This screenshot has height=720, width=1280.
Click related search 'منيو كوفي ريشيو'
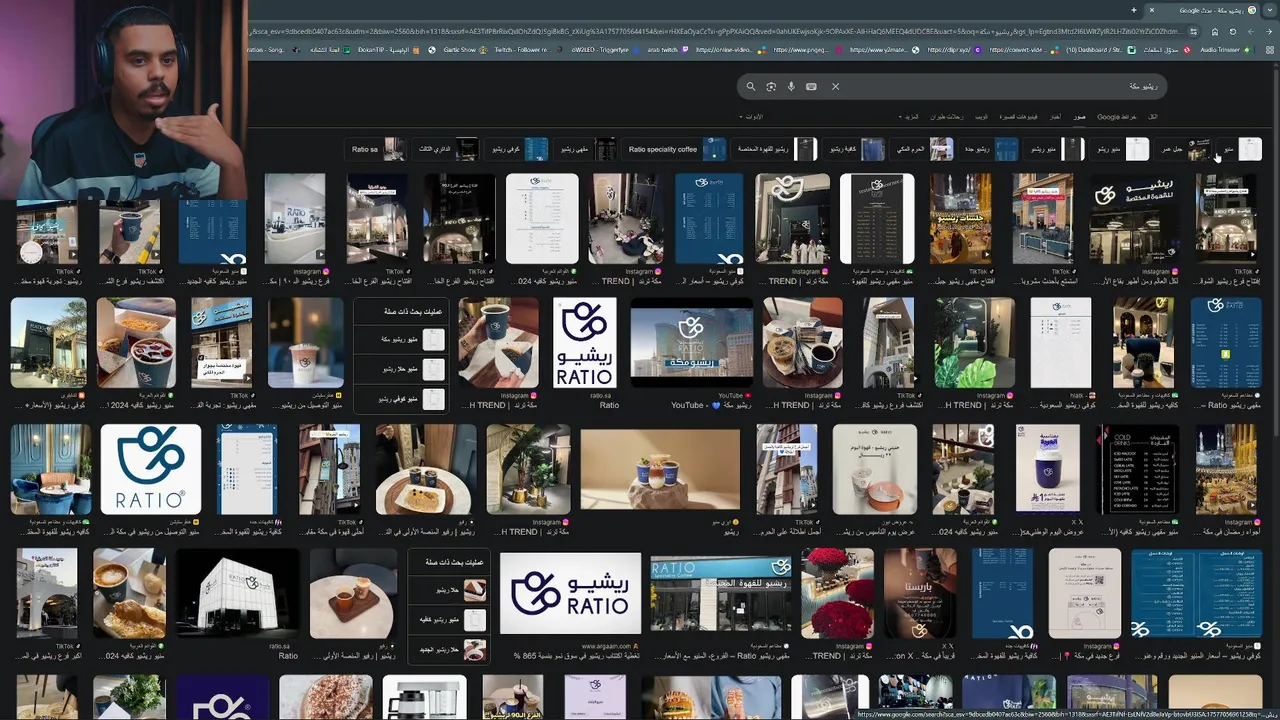click(401, 398)
